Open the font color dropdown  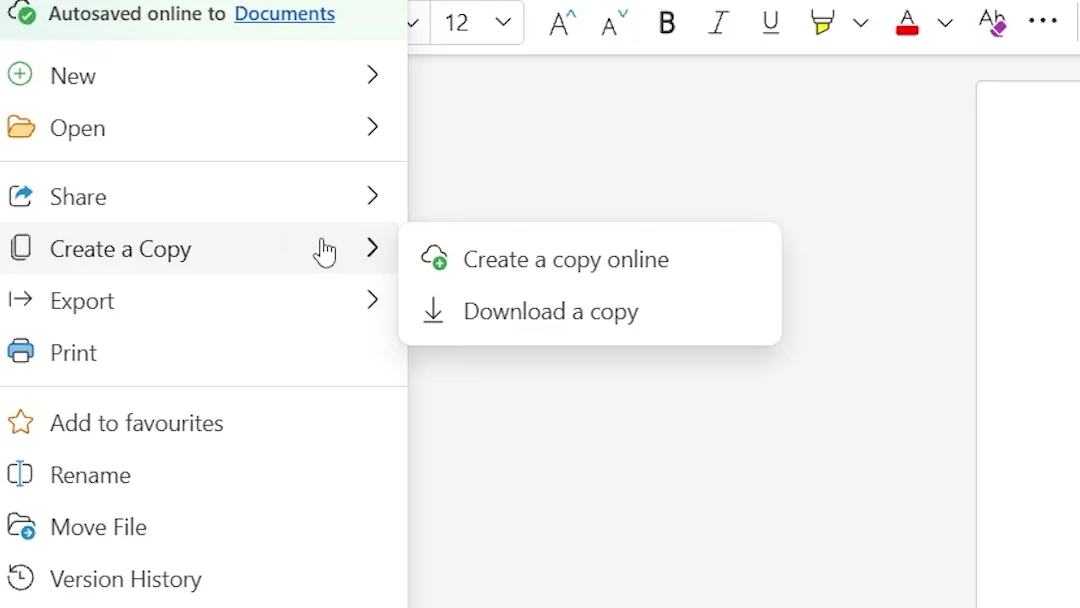945,23
